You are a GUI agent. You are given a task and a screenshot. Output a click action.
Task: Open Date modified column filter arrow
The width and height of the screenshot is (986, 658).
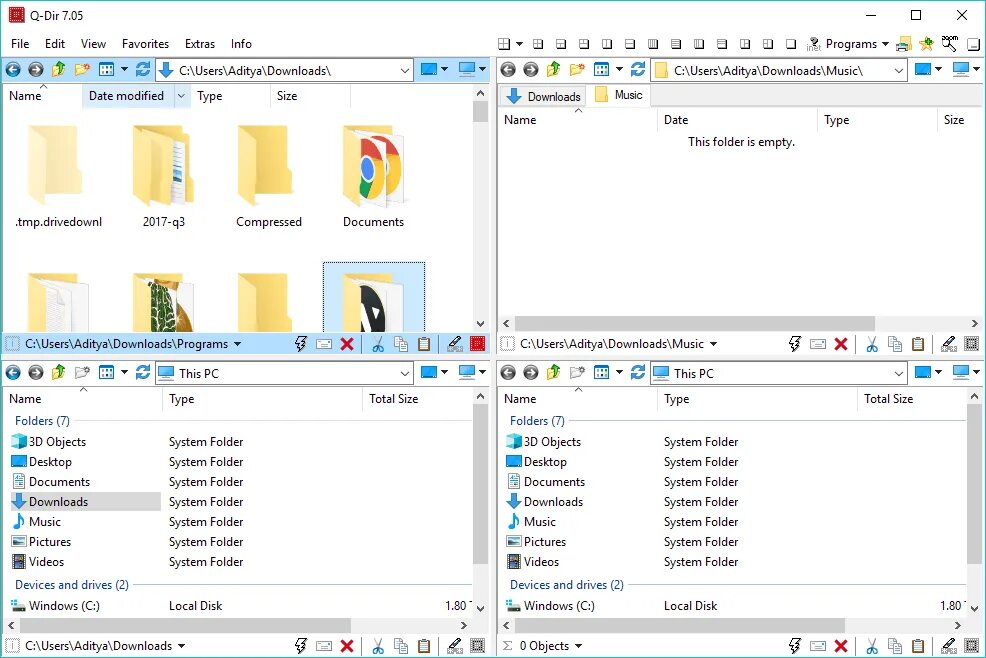181,96
